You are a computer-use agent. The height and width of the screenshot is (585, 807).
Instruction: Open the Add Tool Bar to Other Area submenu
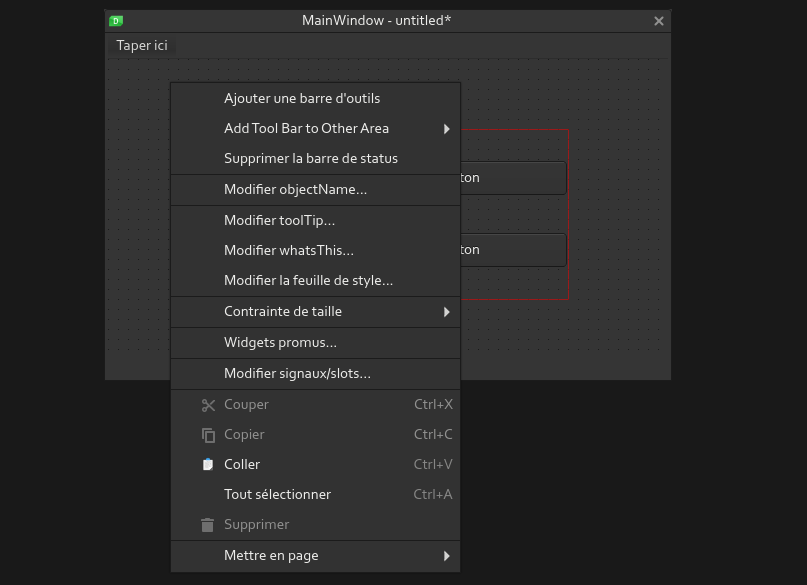pyautogui.click(x=447, y=128)
